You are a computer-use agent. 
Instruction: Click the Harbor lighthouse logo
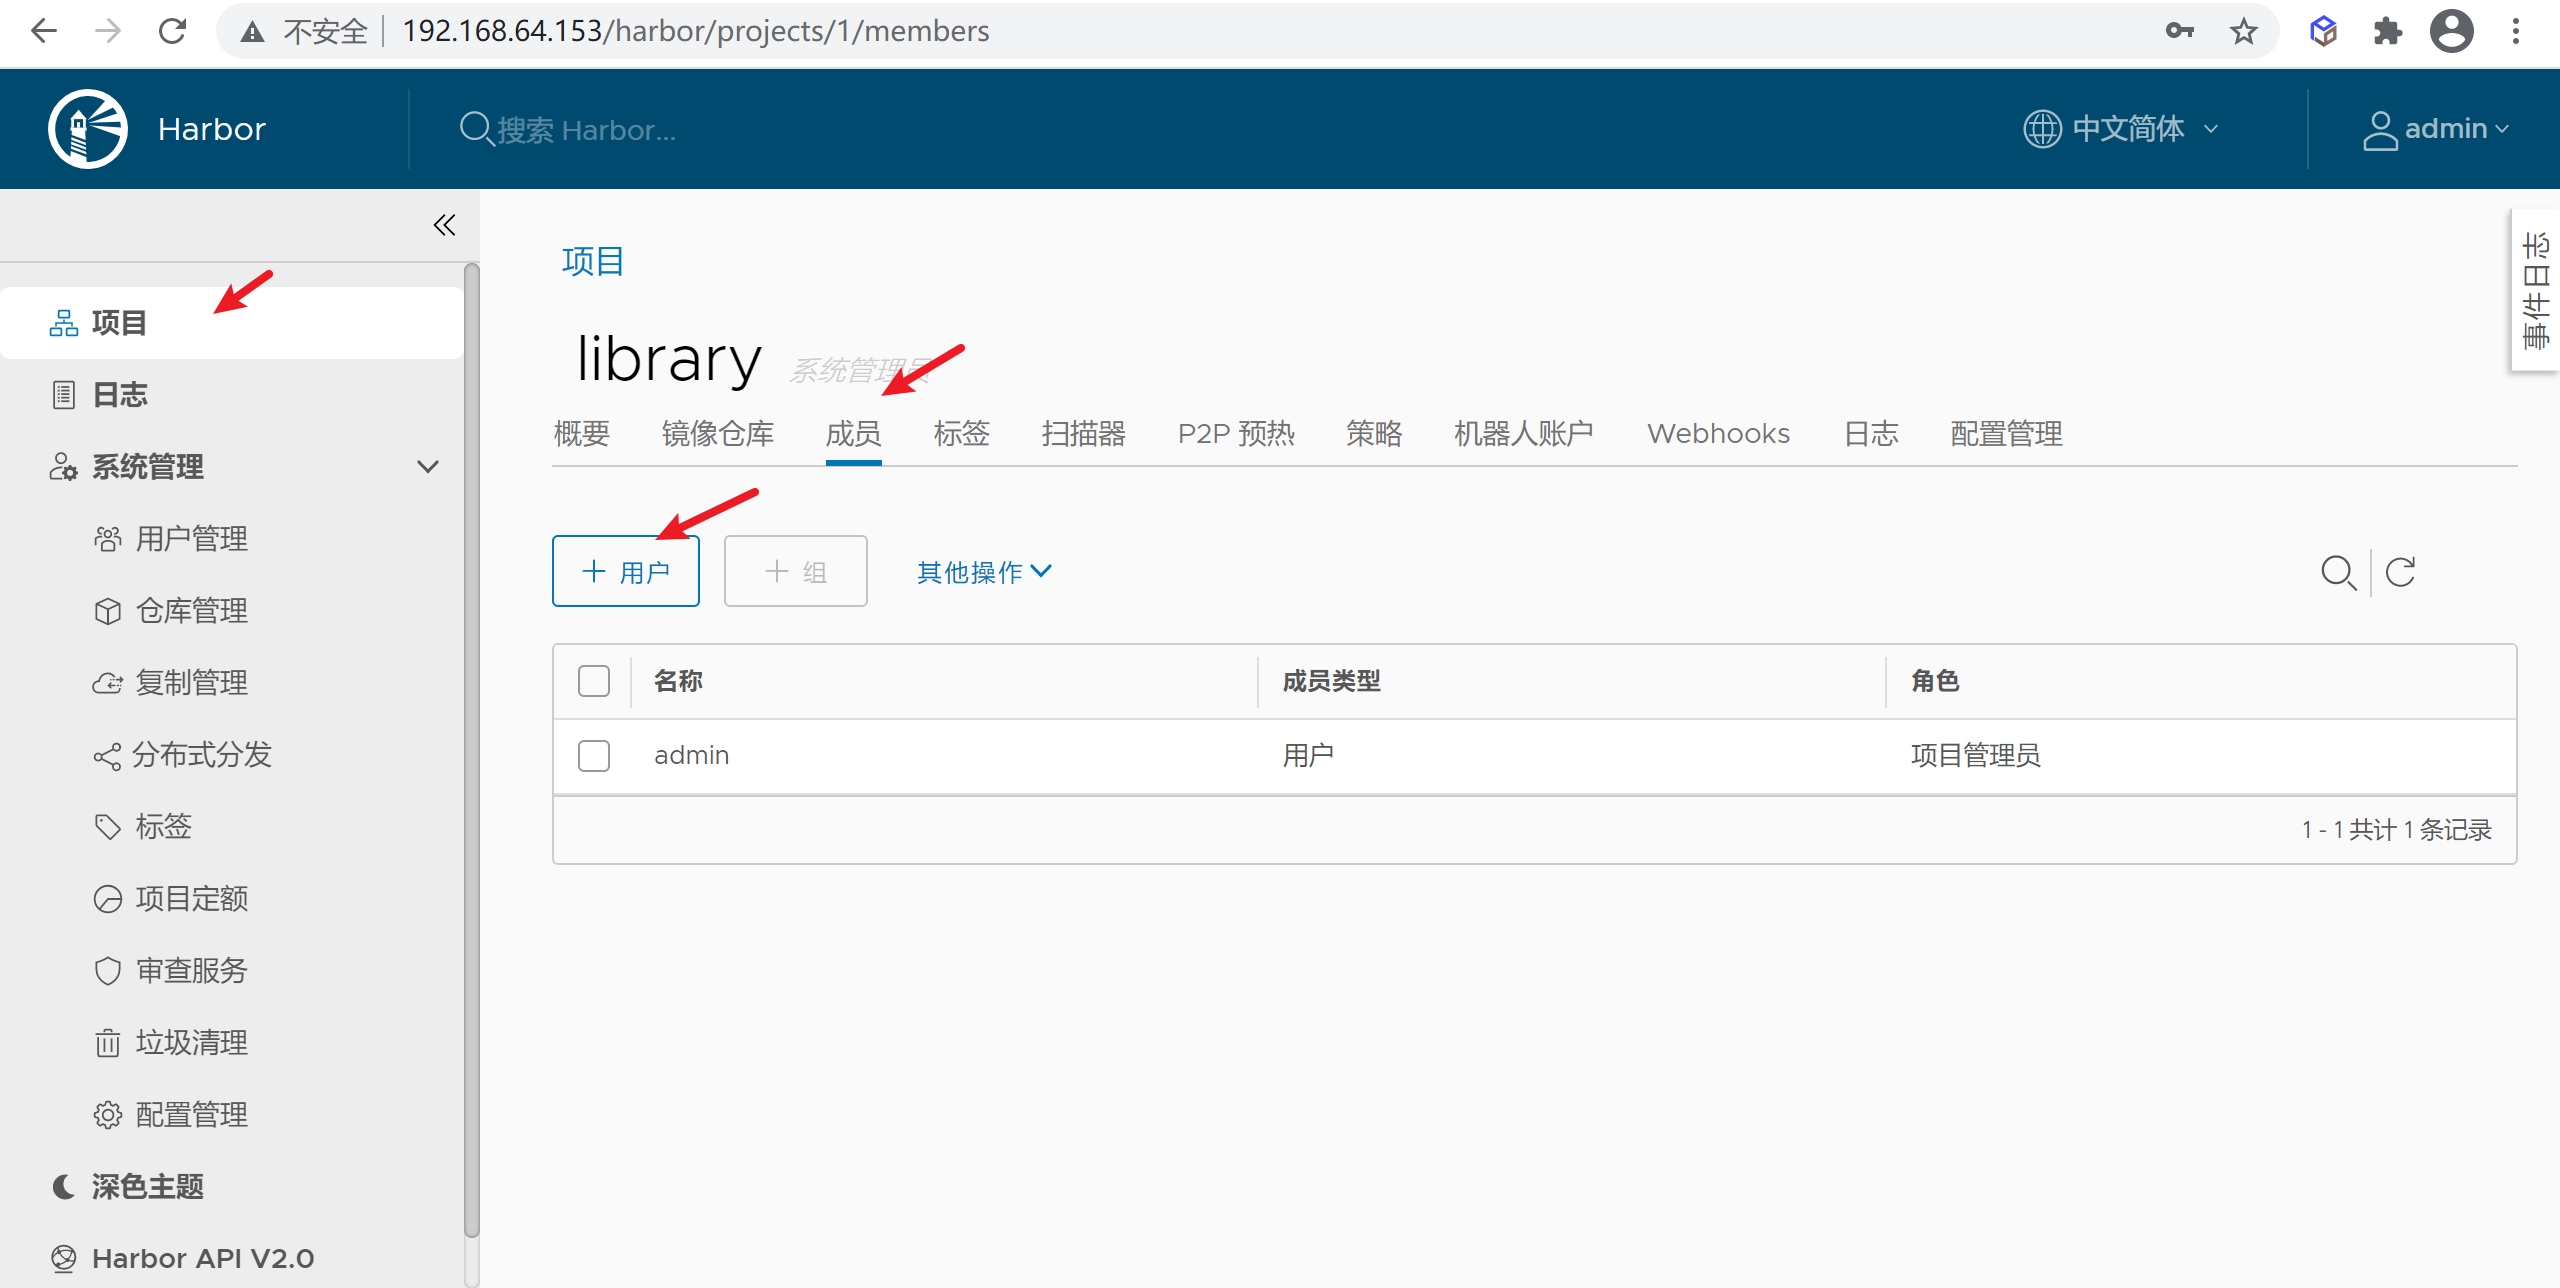[88, 128]
